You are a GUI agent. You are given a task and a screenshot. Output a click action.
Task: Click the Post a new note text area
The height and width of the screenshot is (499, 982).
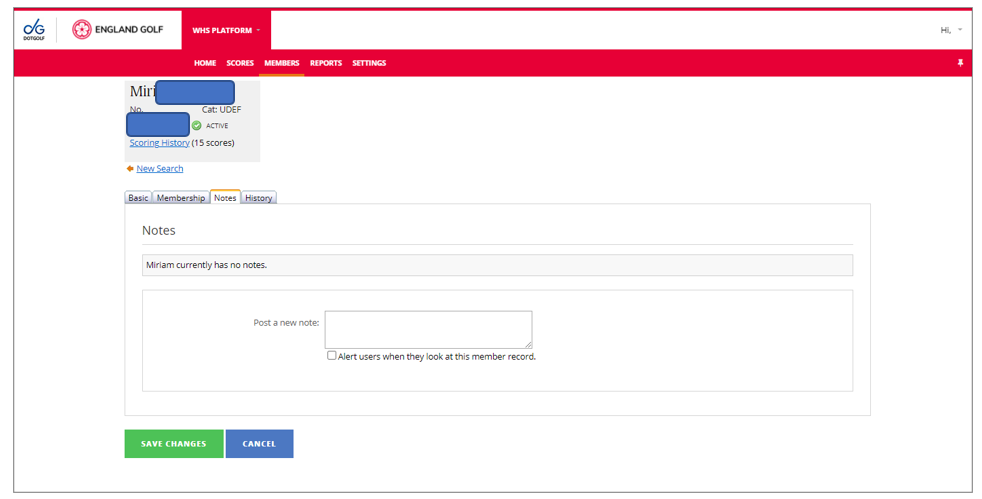(x=428, y=329)
